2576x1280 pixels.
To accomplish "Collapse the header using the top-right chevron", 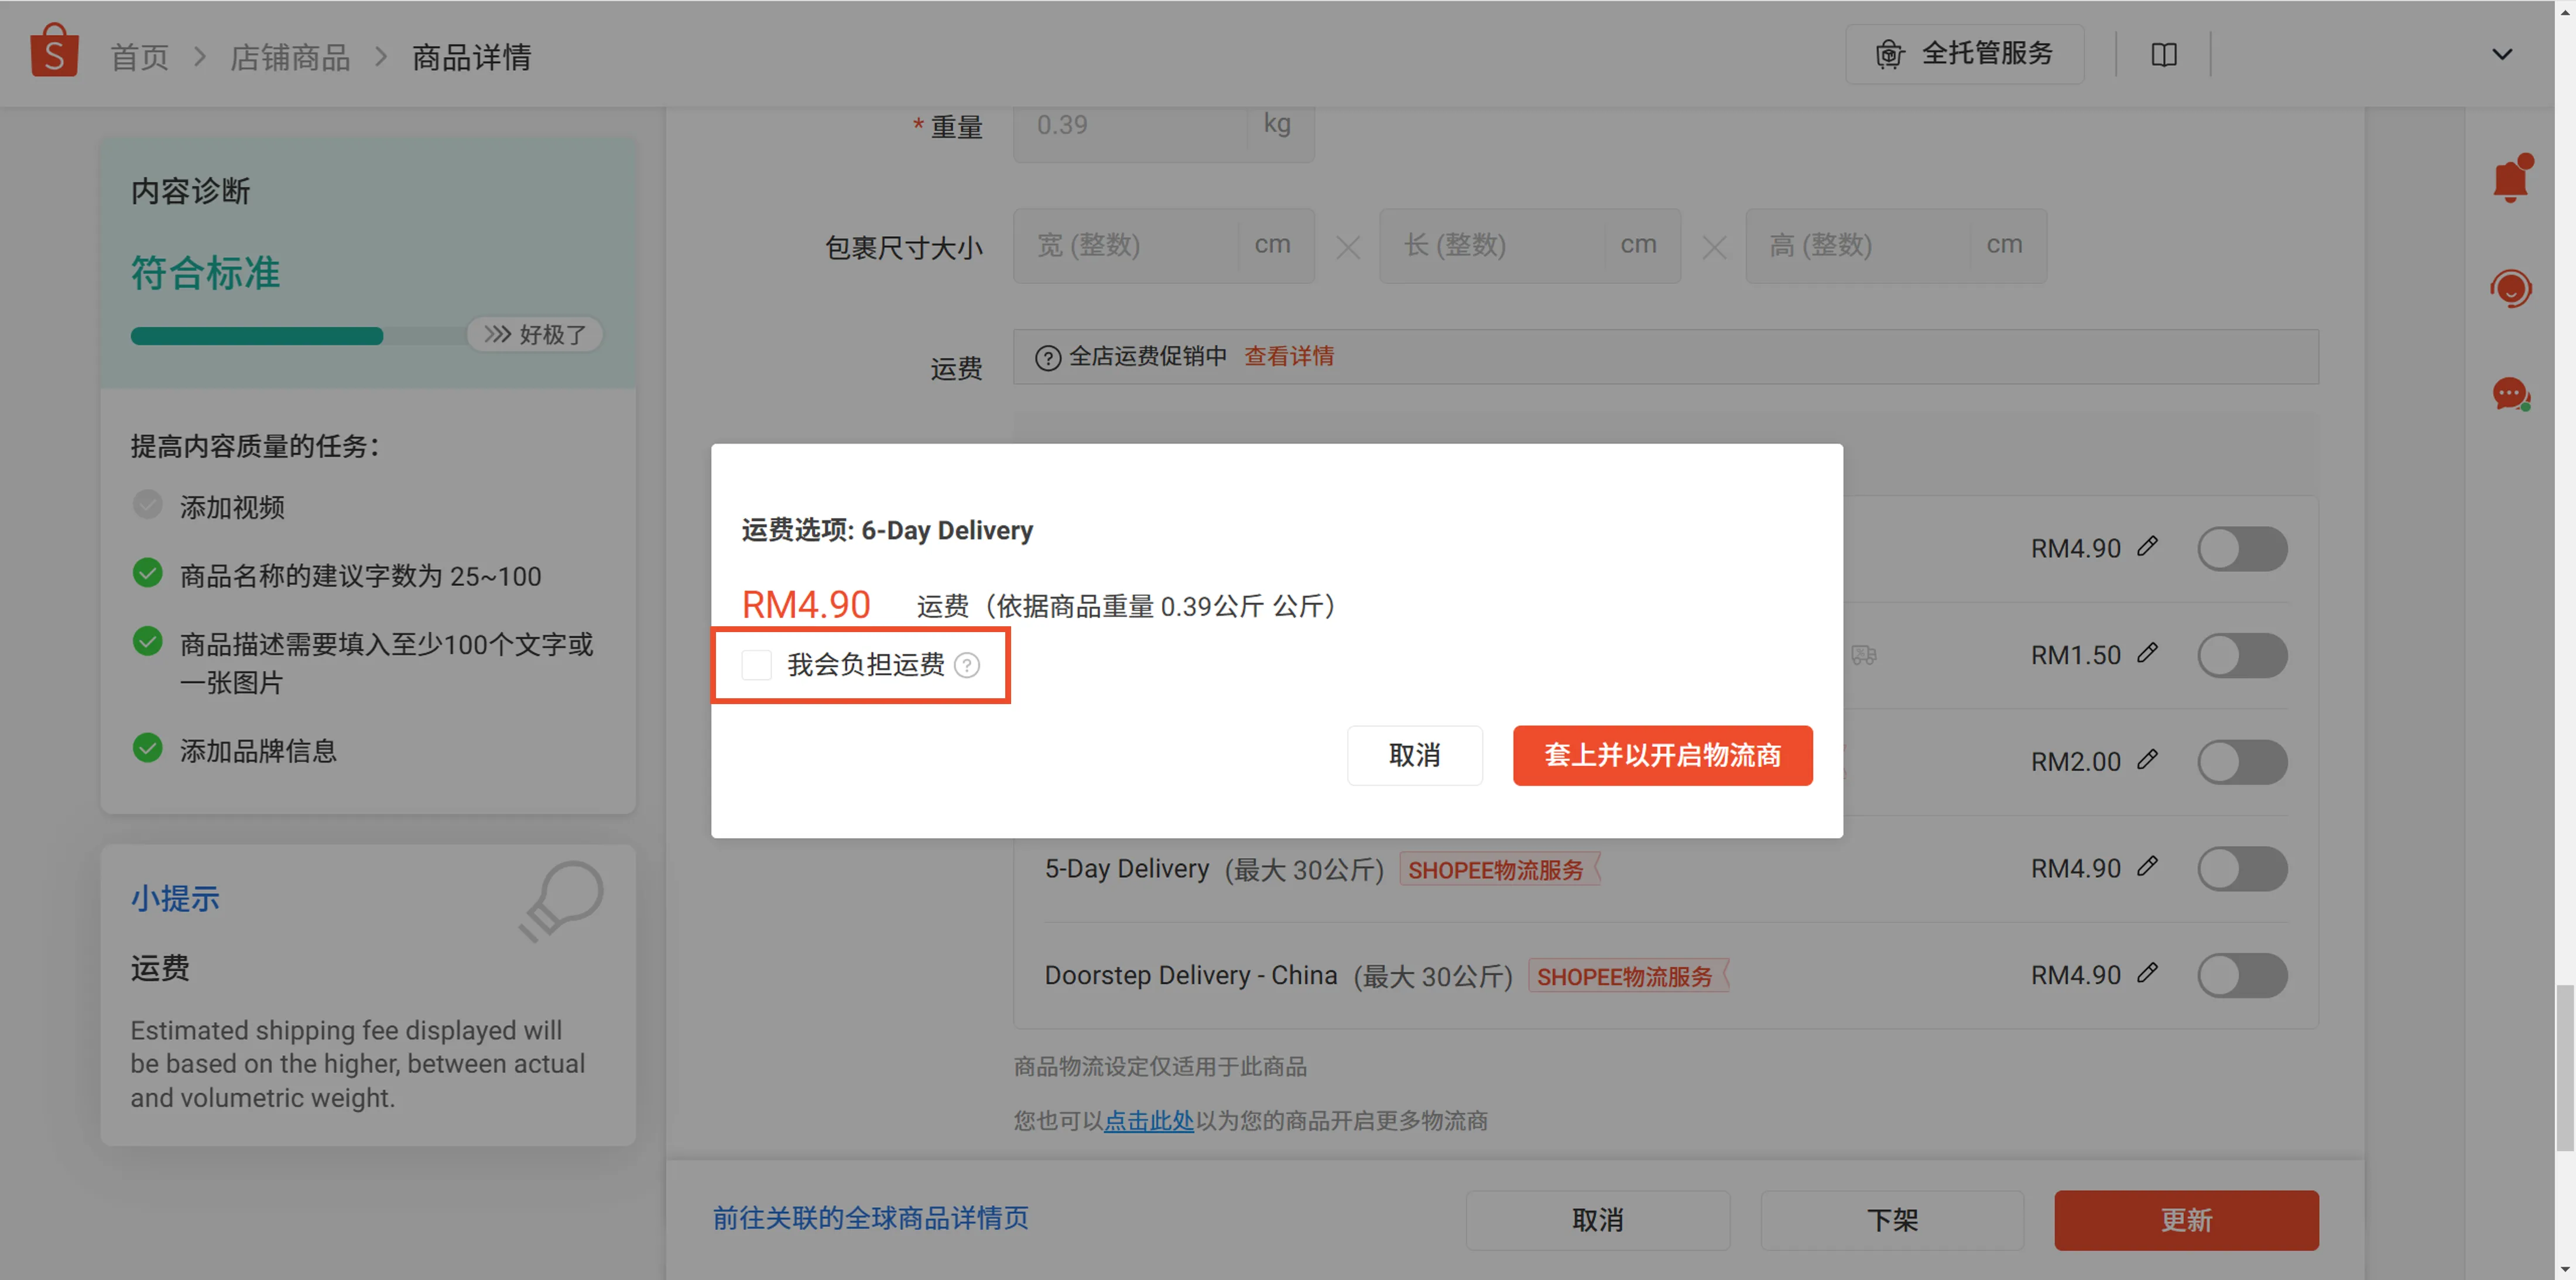I will (2503, 54).
